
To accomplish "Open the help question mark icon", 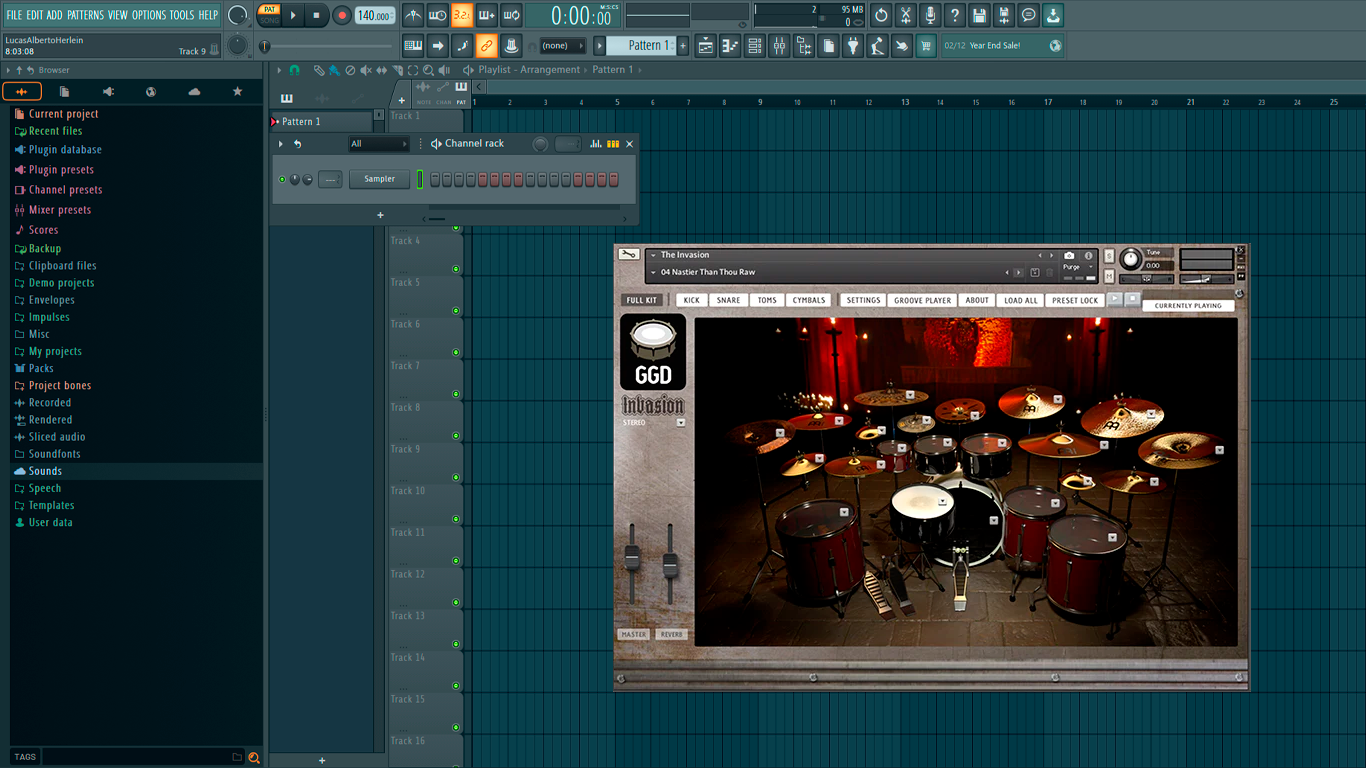I will point(955,15).
